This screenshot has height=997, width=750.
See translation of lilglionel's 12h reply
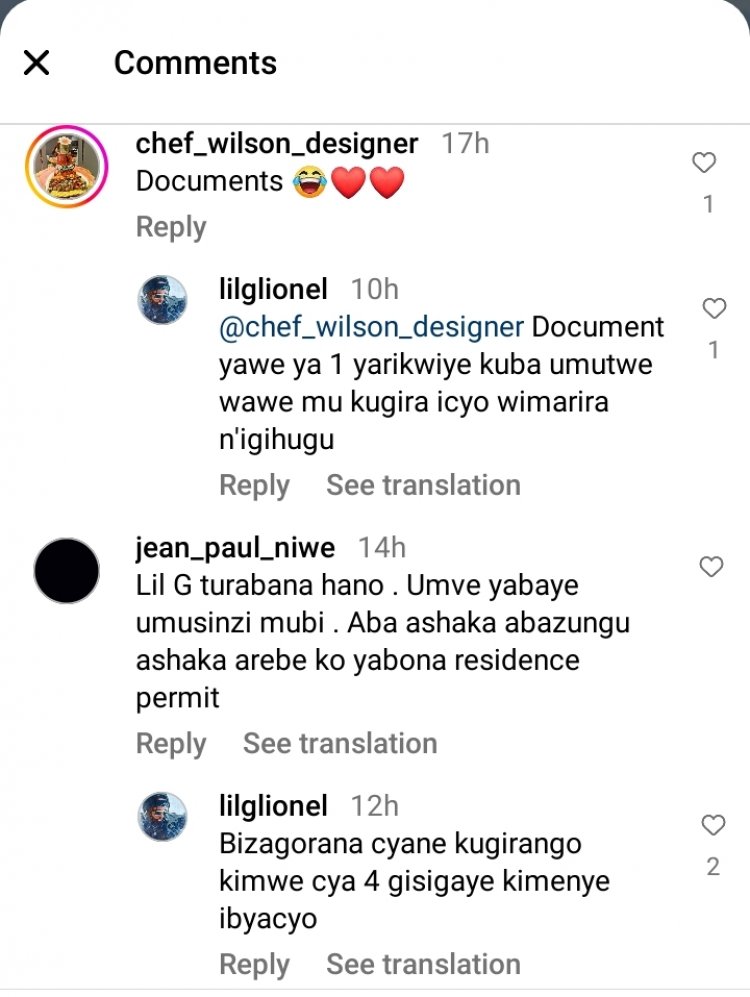pos(423,964)
